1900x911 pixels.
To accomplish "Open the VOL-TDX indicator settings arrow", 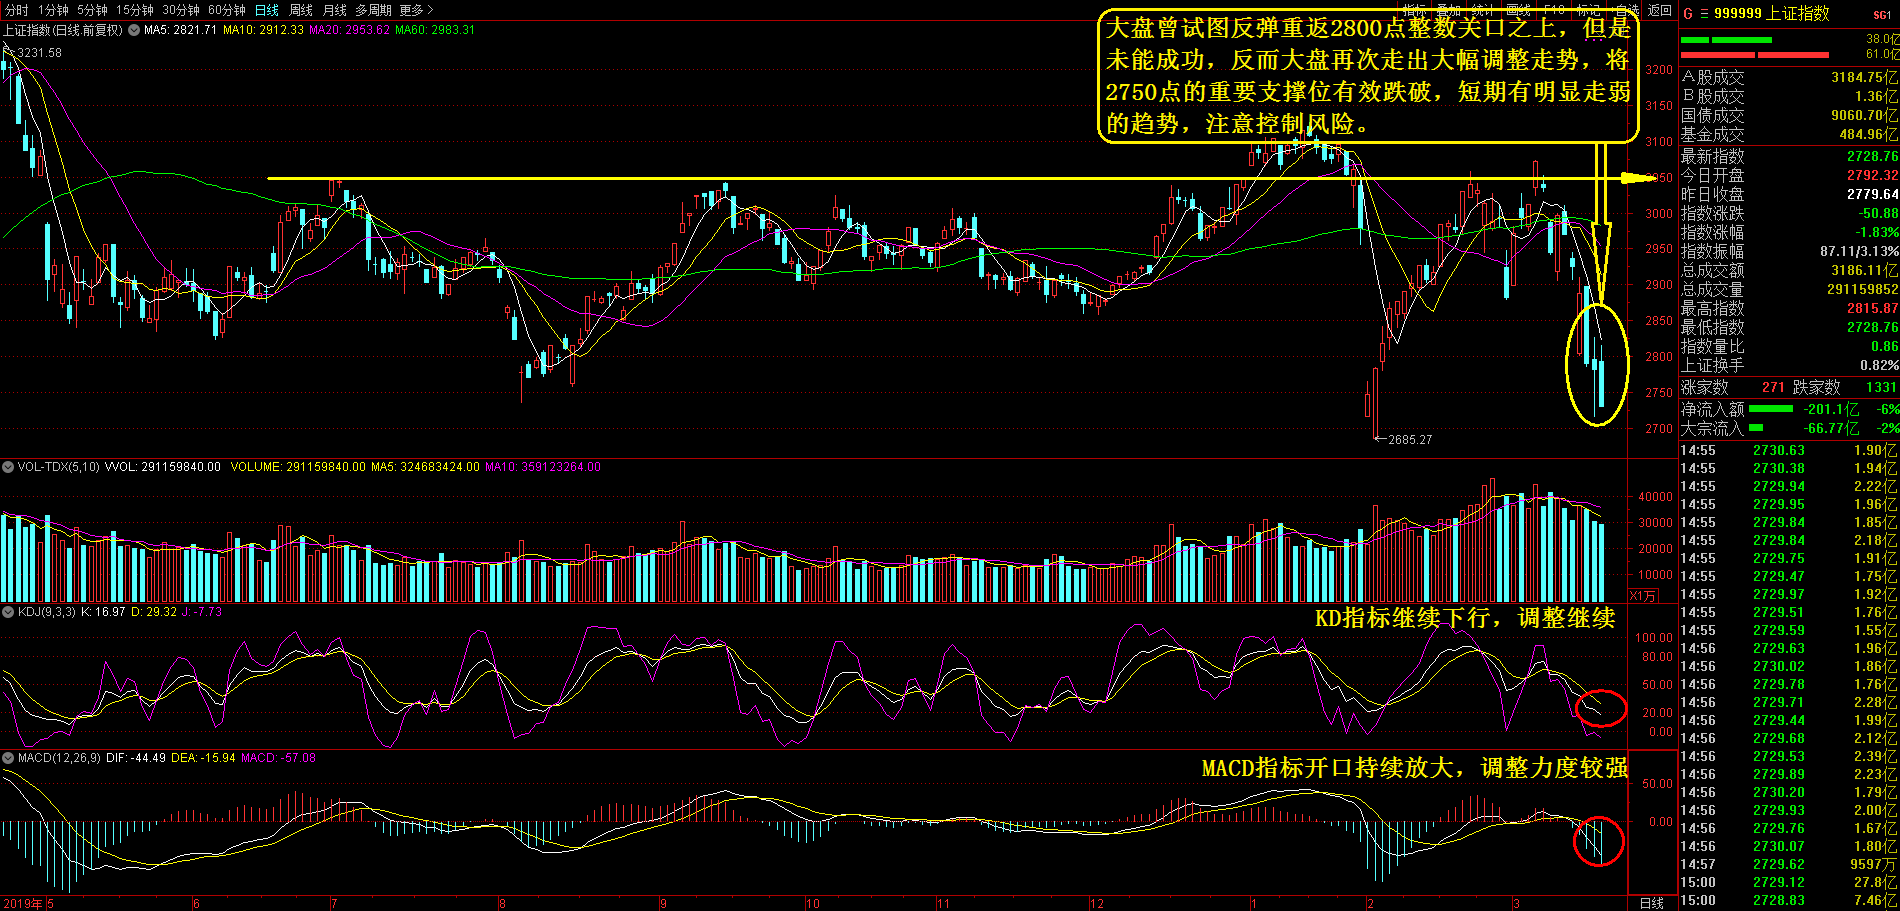I will [x=8, y=467].
